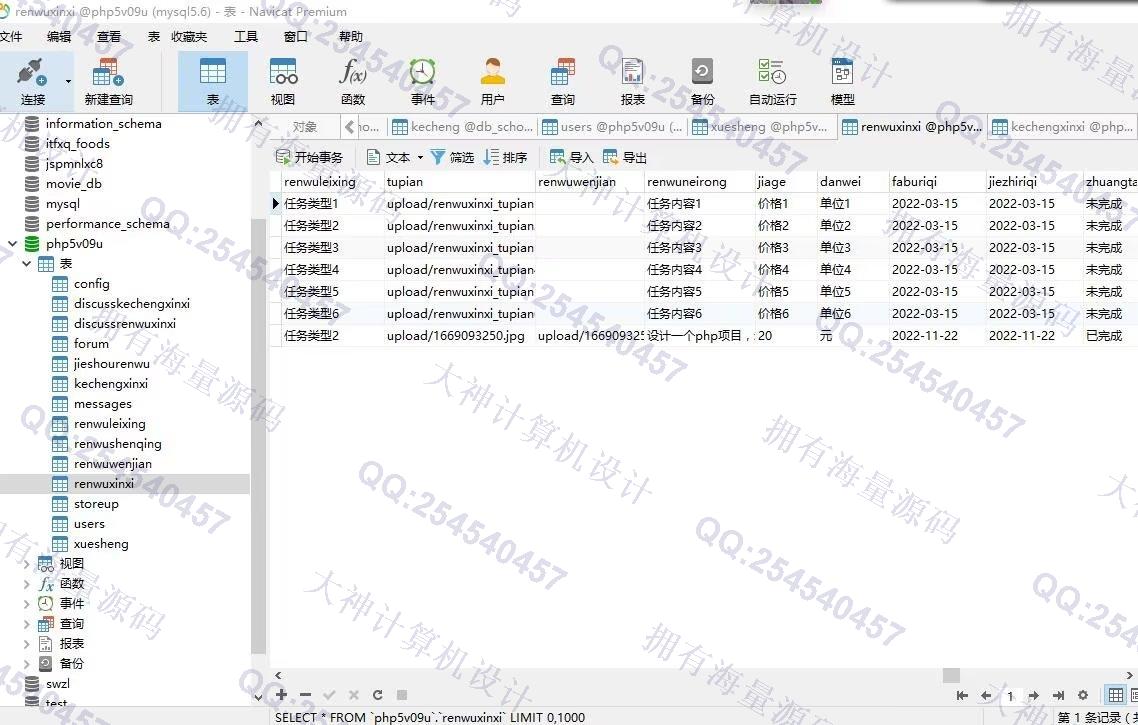1138x725 pixels.
Task: Click the 导出 export button
Action: tap(624, 157)
